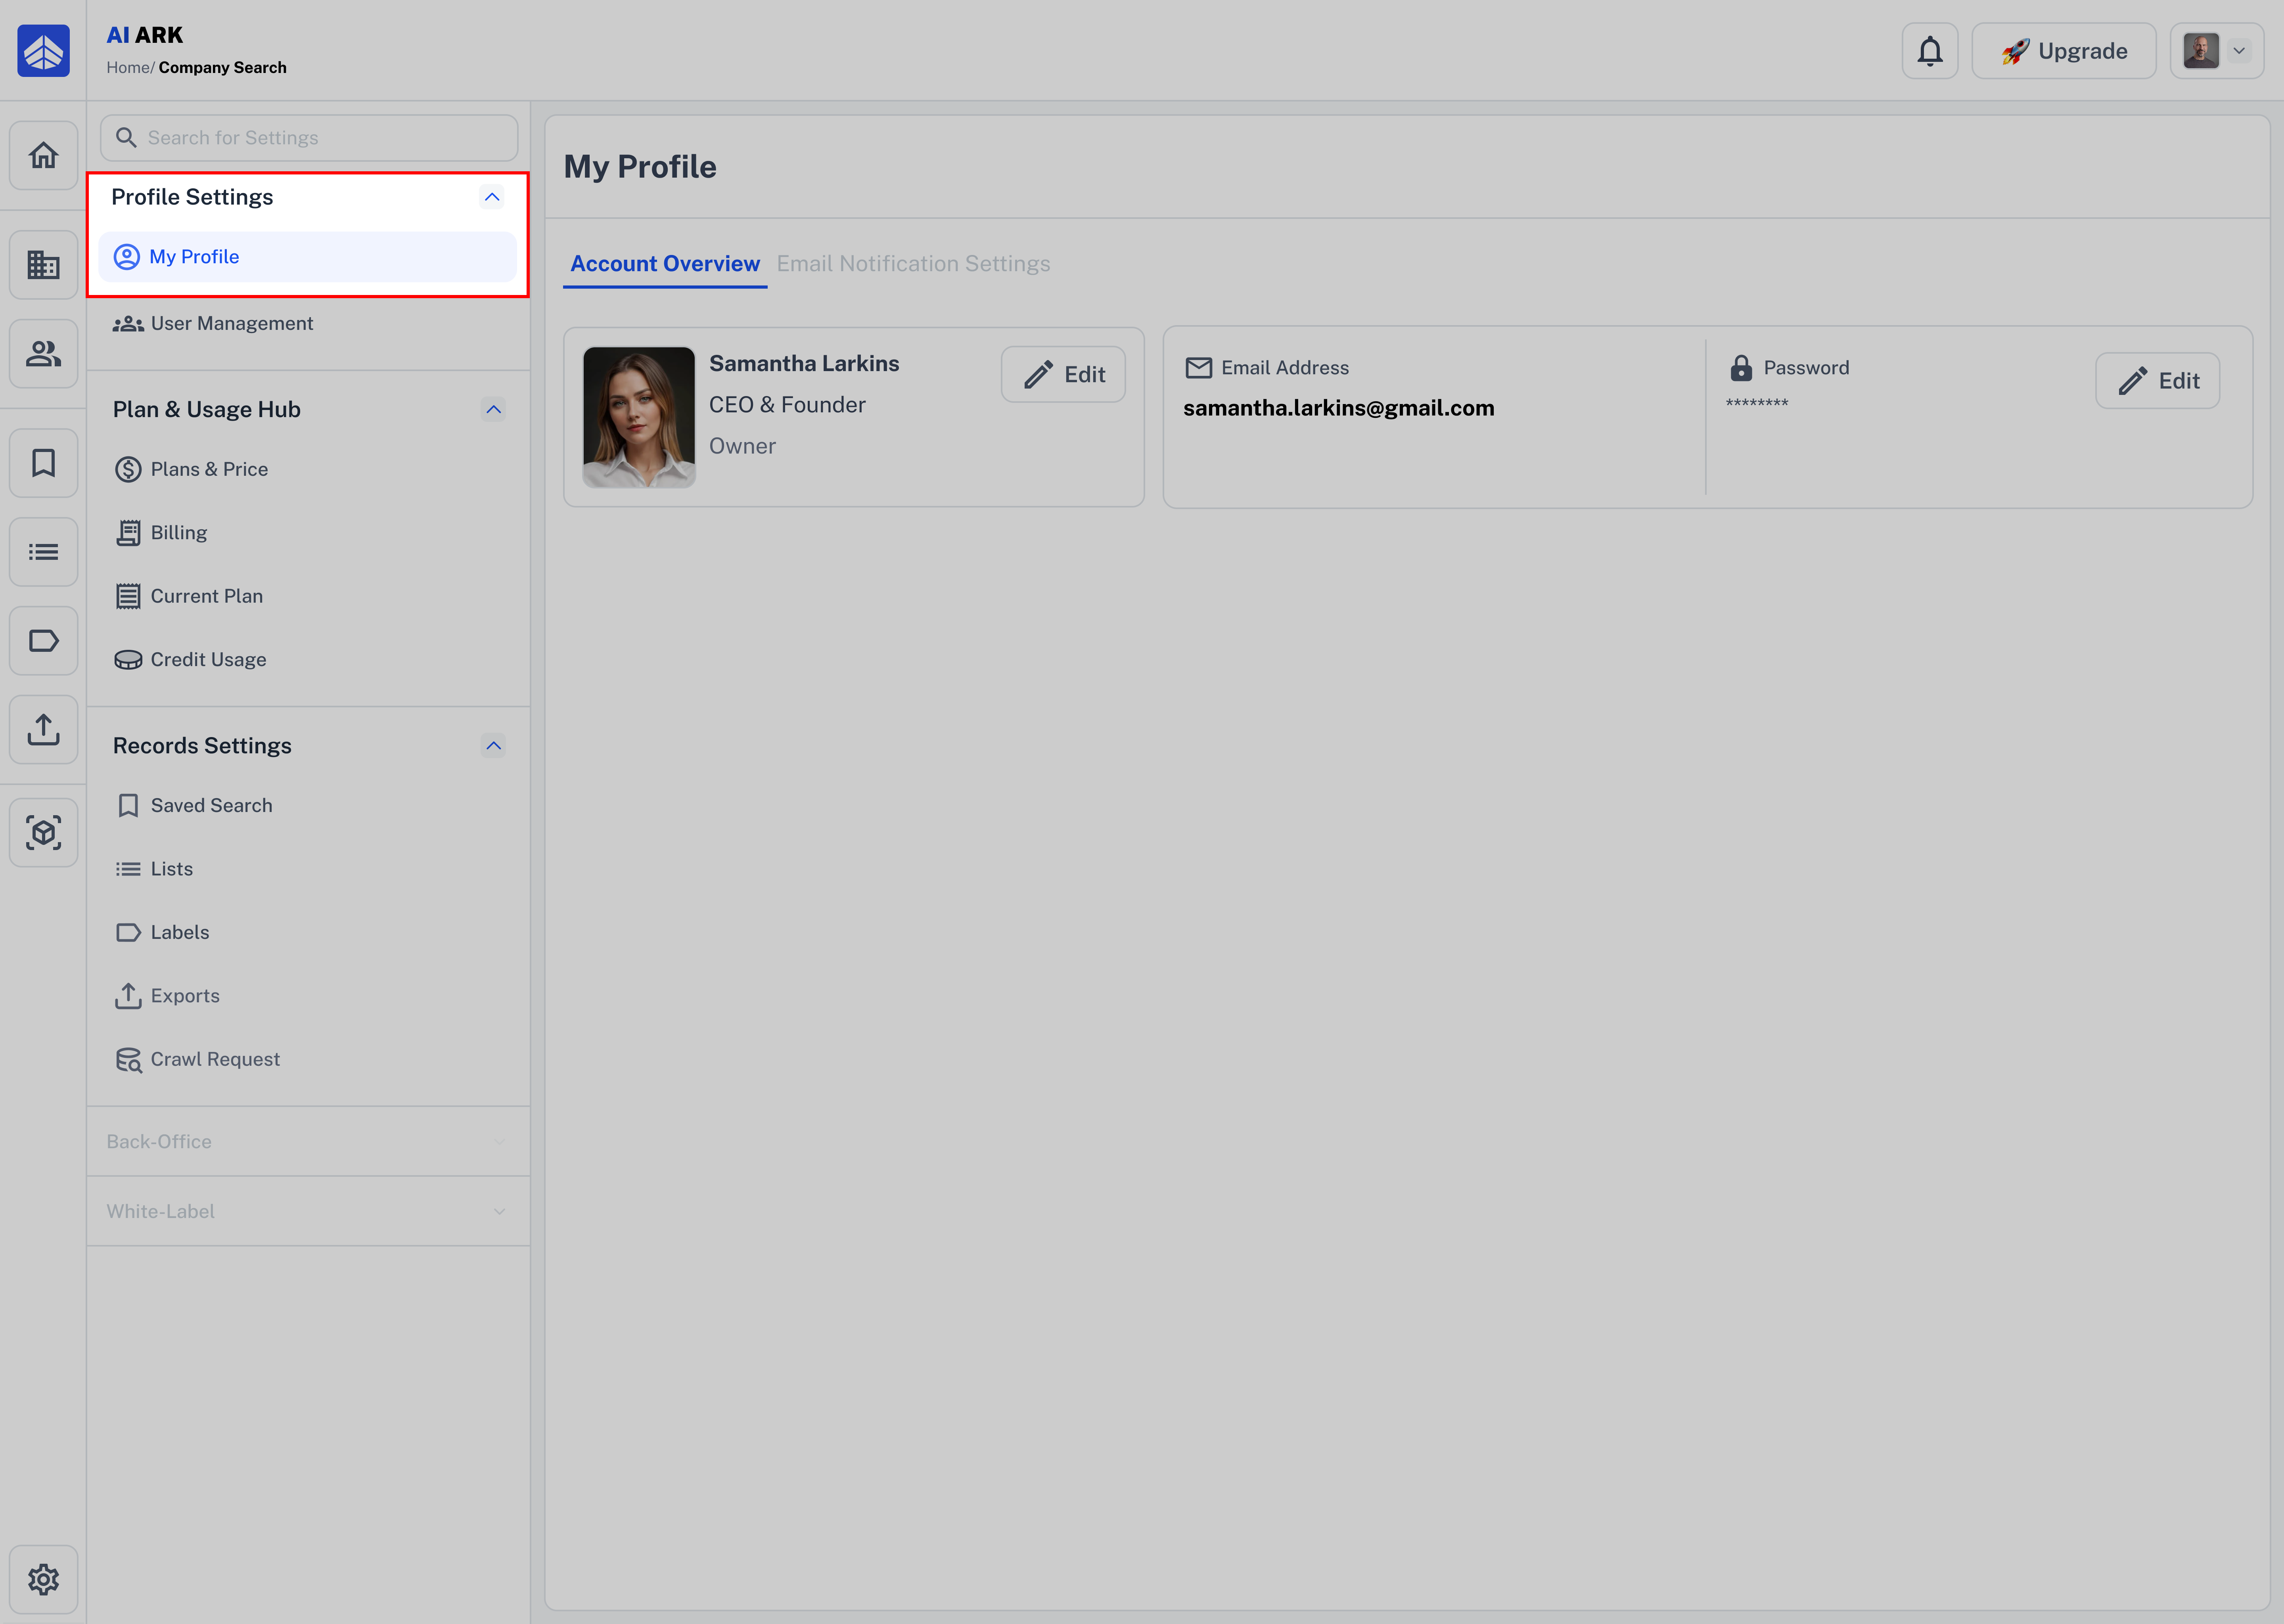Click the My Profile user icon
2284x1624 pixels.
click(x=127, y=257)
